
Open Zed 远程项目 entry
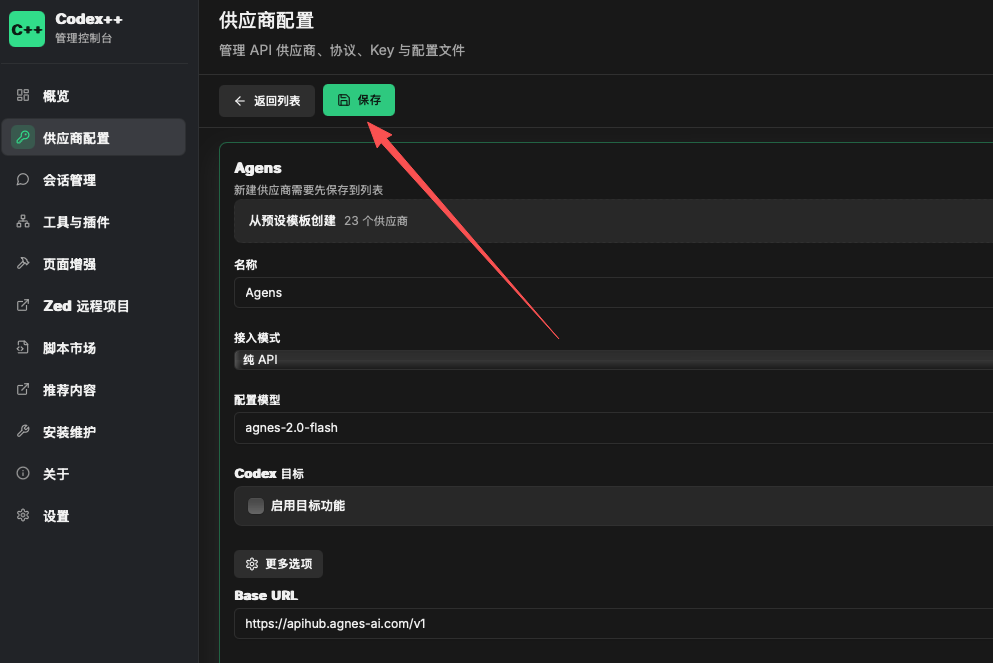click(94, 306)
